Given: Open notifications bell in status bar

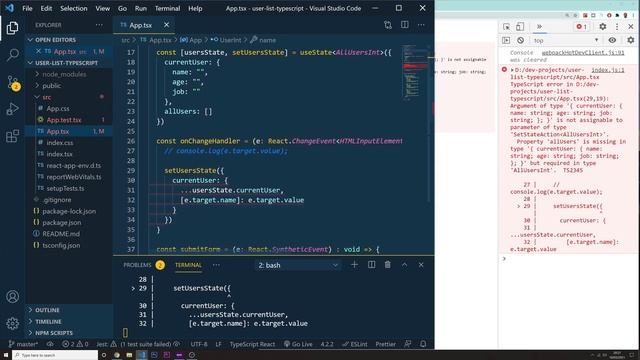Looking at the screenshot, I should point(423,344).
